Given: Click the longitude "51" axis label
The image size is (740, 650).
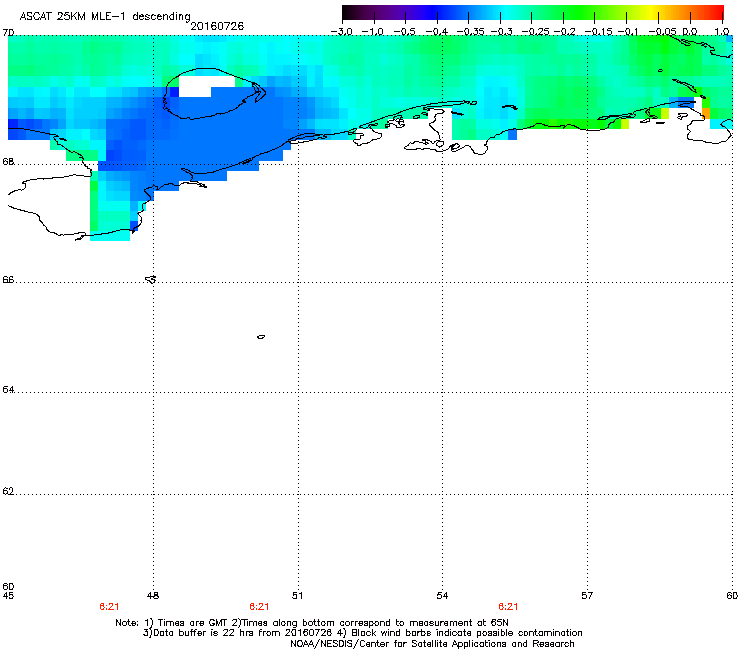Looking at the screenshot, I should tap(297, 596).
